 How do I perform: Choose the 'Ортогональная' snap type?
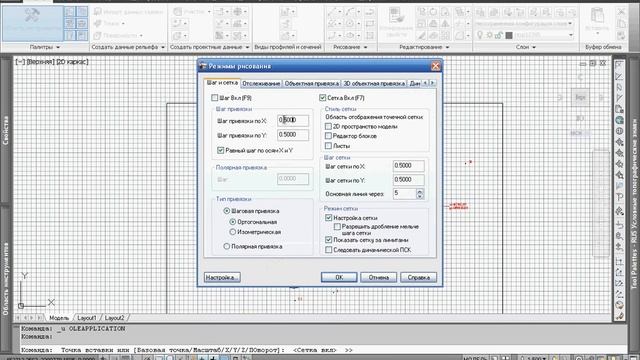[x=233, y=222]
